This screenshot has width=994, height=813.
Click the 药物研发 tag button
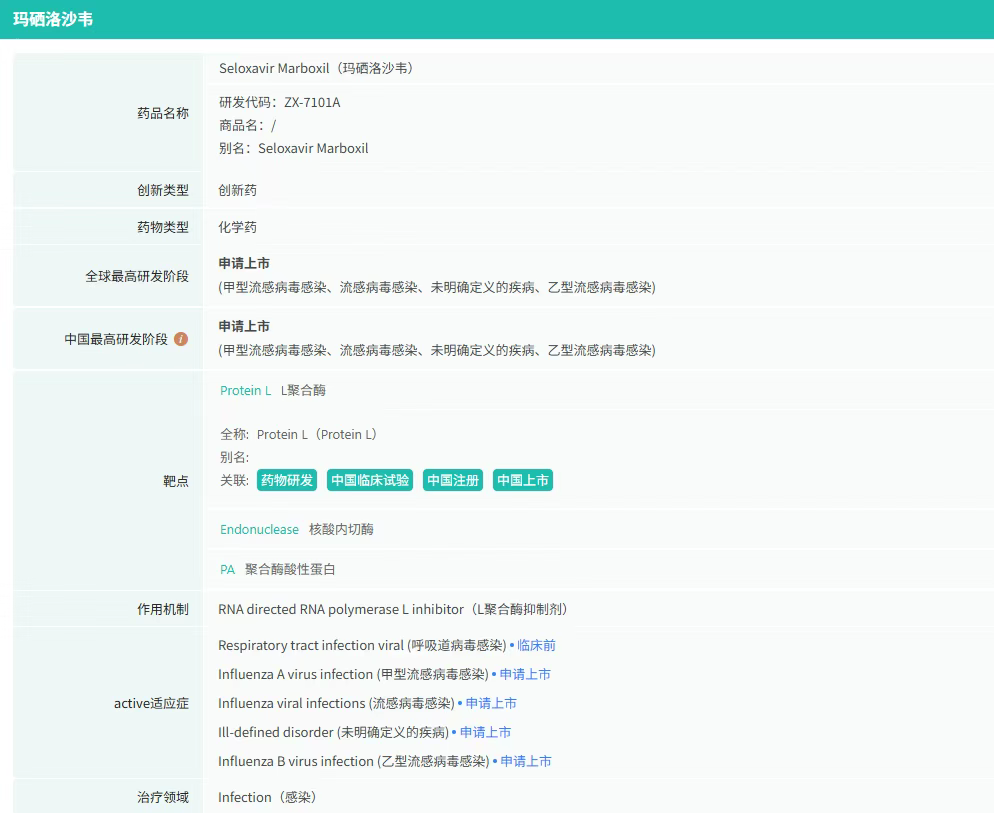pos(287,480)
